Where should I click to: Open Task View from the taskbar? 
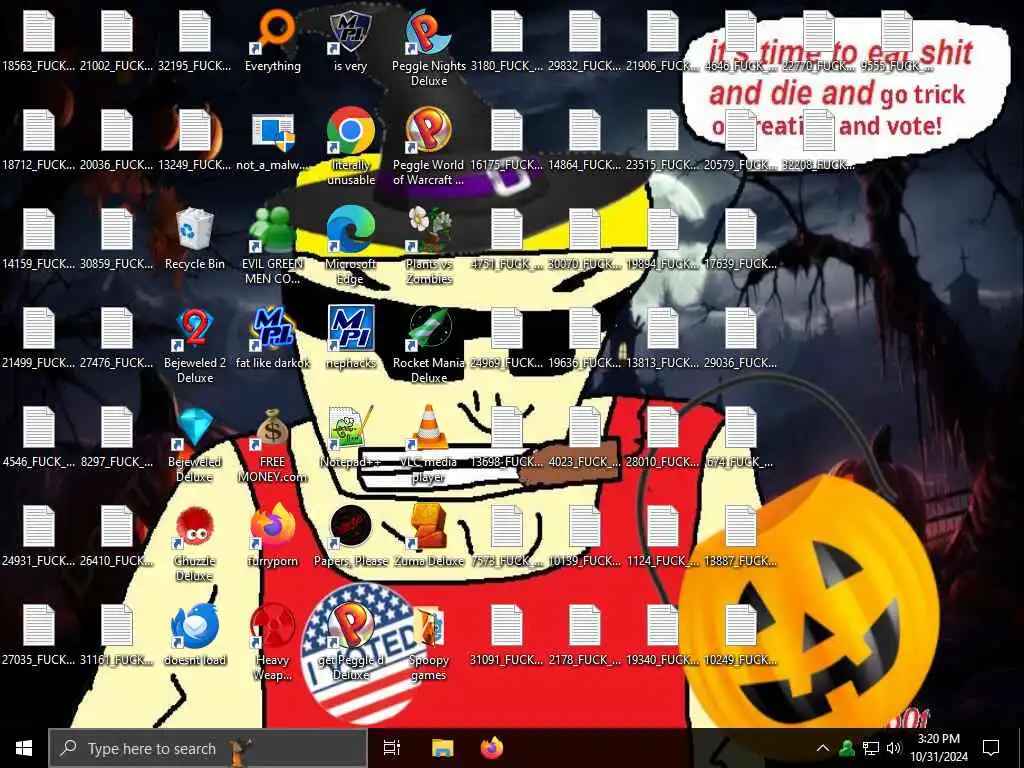click(392, 748)
